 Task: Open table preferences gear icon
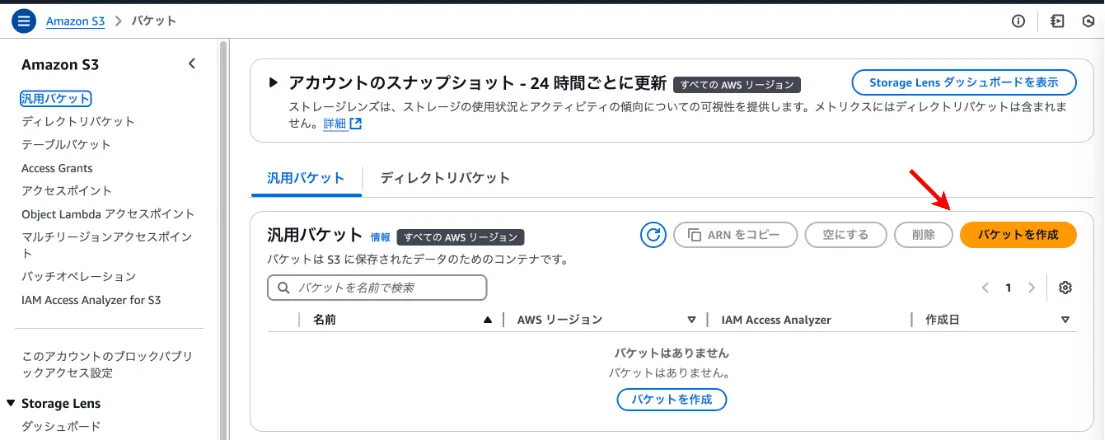[1065, 288]
